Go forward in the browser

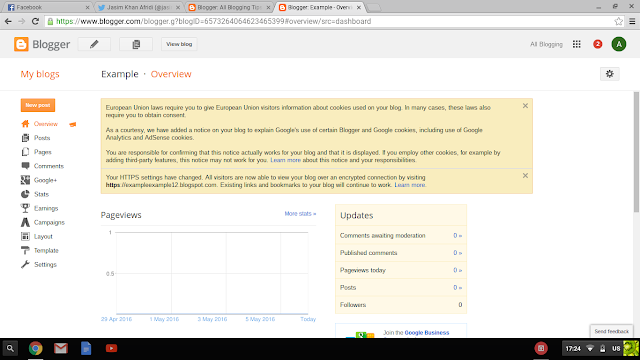tap(22, 21)
